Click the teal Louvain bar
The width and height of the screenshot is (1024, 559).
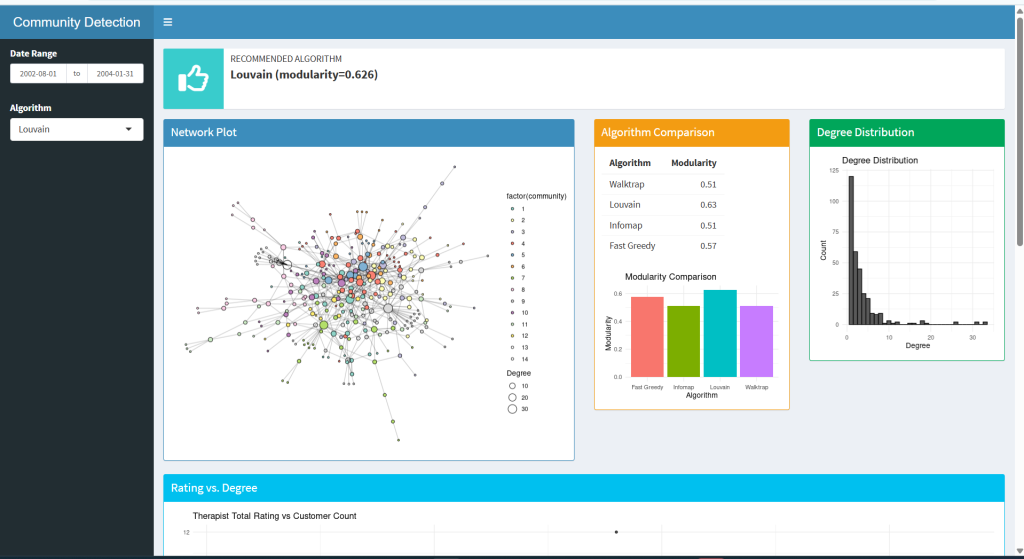(x=720, y=333)
